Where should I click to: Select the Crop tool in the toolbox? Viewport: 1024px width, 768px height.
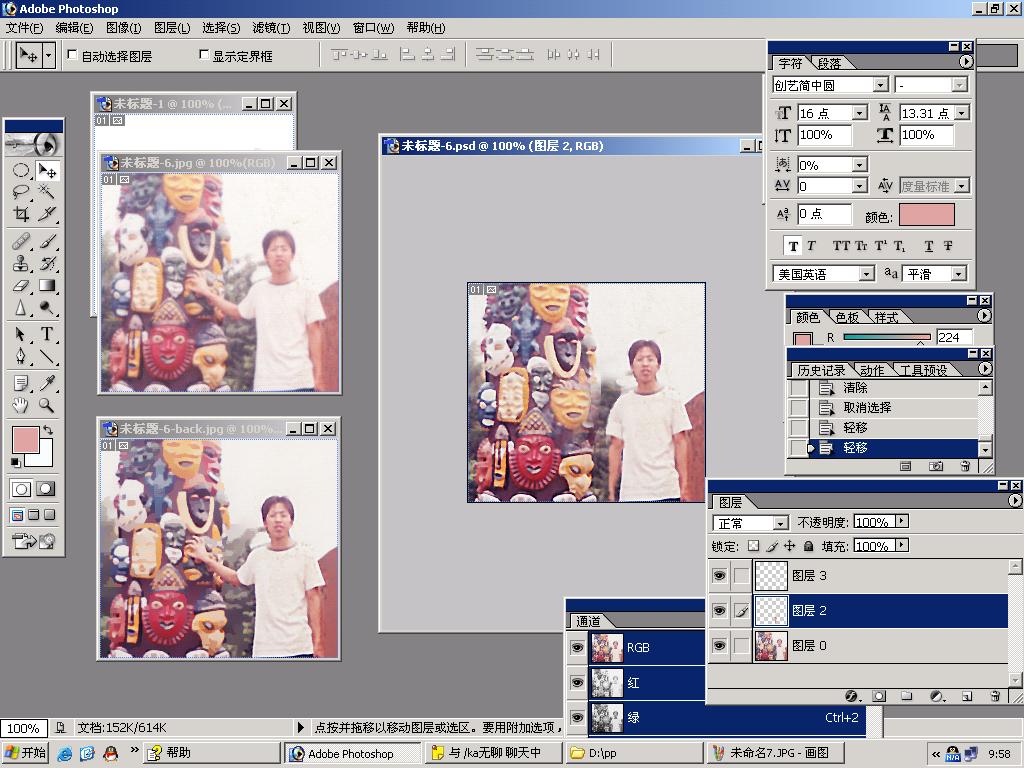[20, 214]
